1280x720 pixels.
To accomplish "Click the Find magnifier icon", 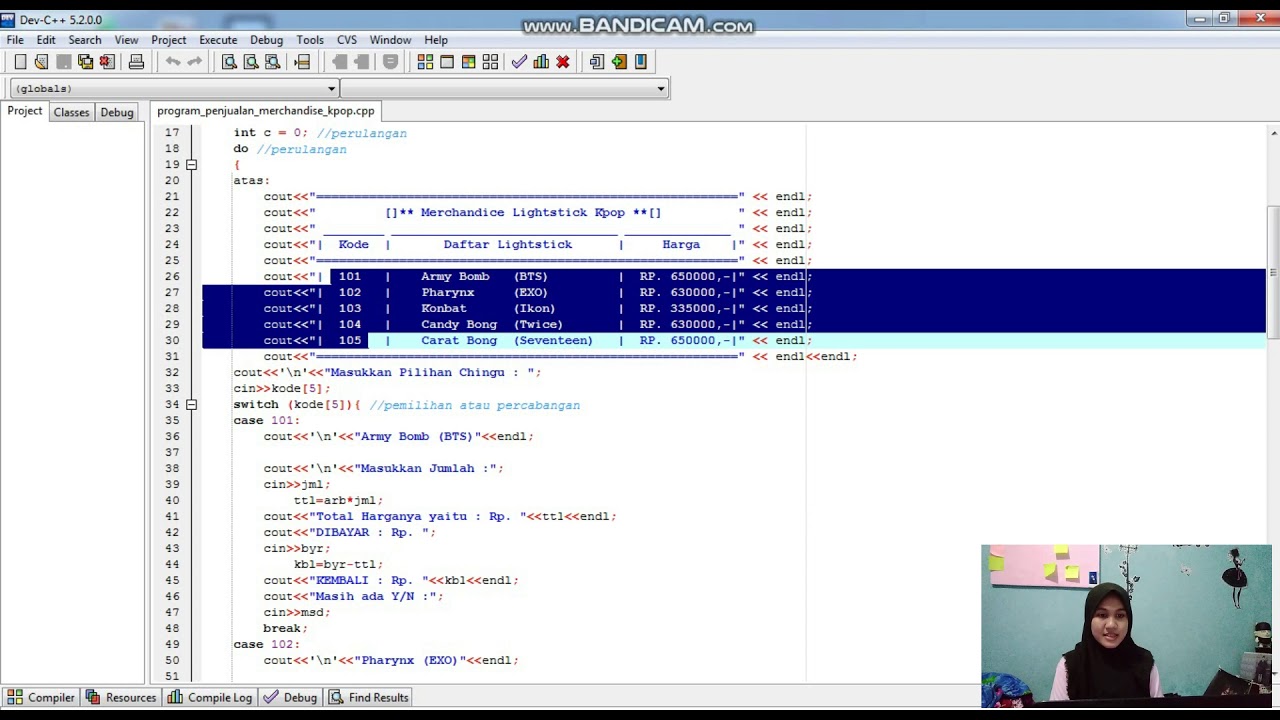I will click(x=229, y=62).
